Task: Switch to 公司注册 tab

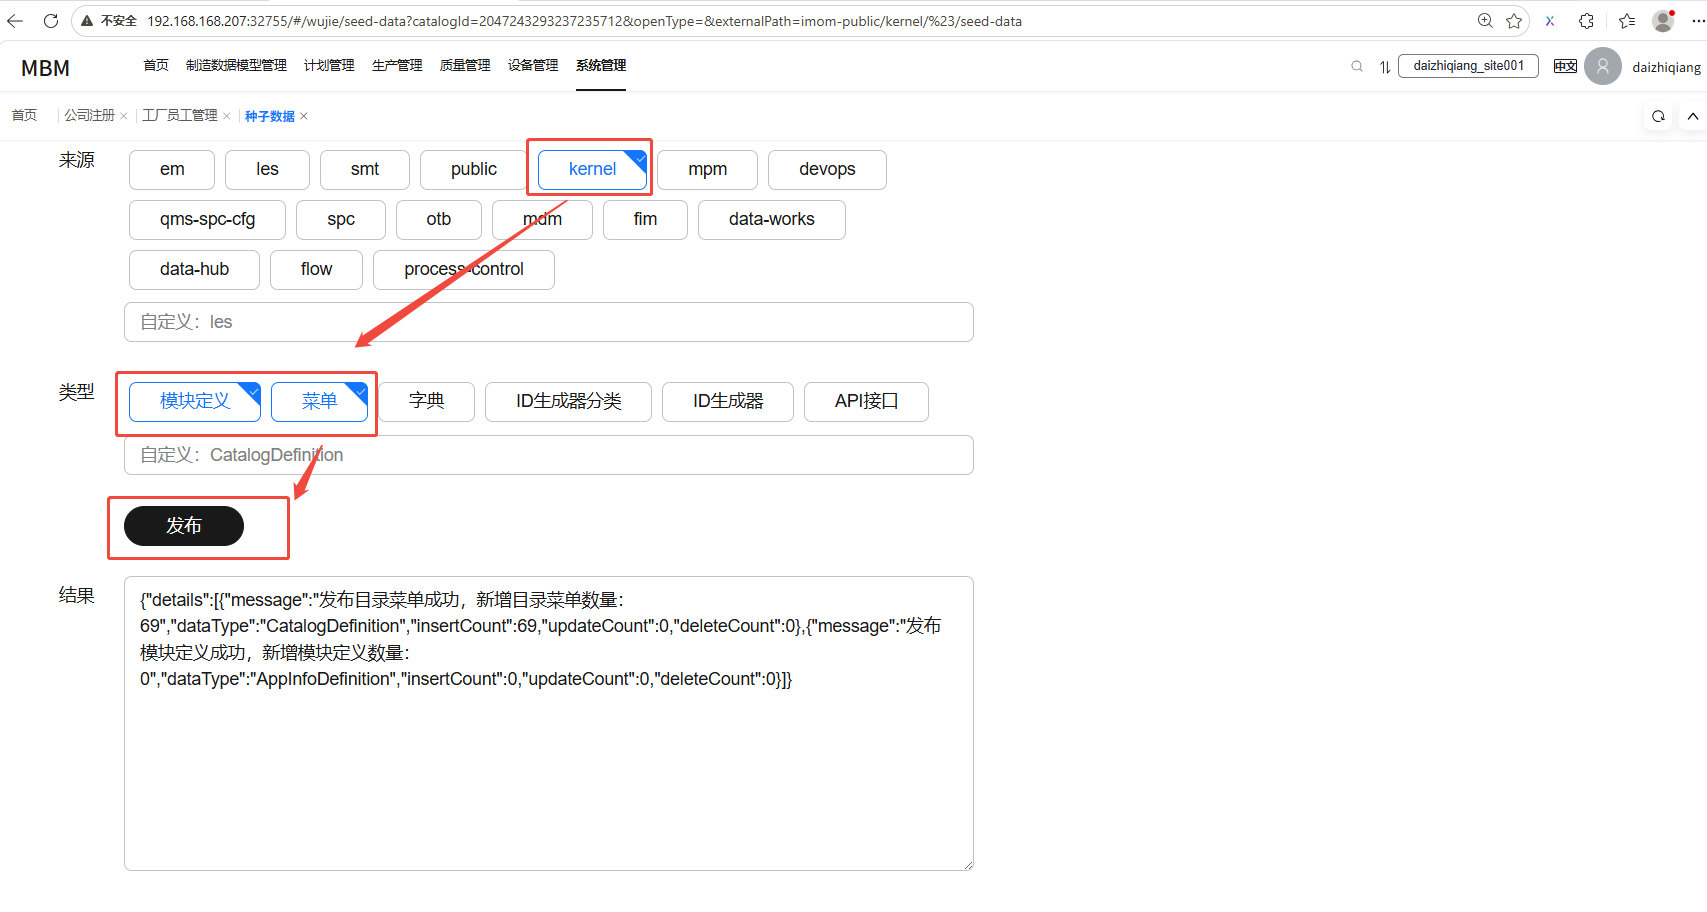Action: click(x=89, y=115)
